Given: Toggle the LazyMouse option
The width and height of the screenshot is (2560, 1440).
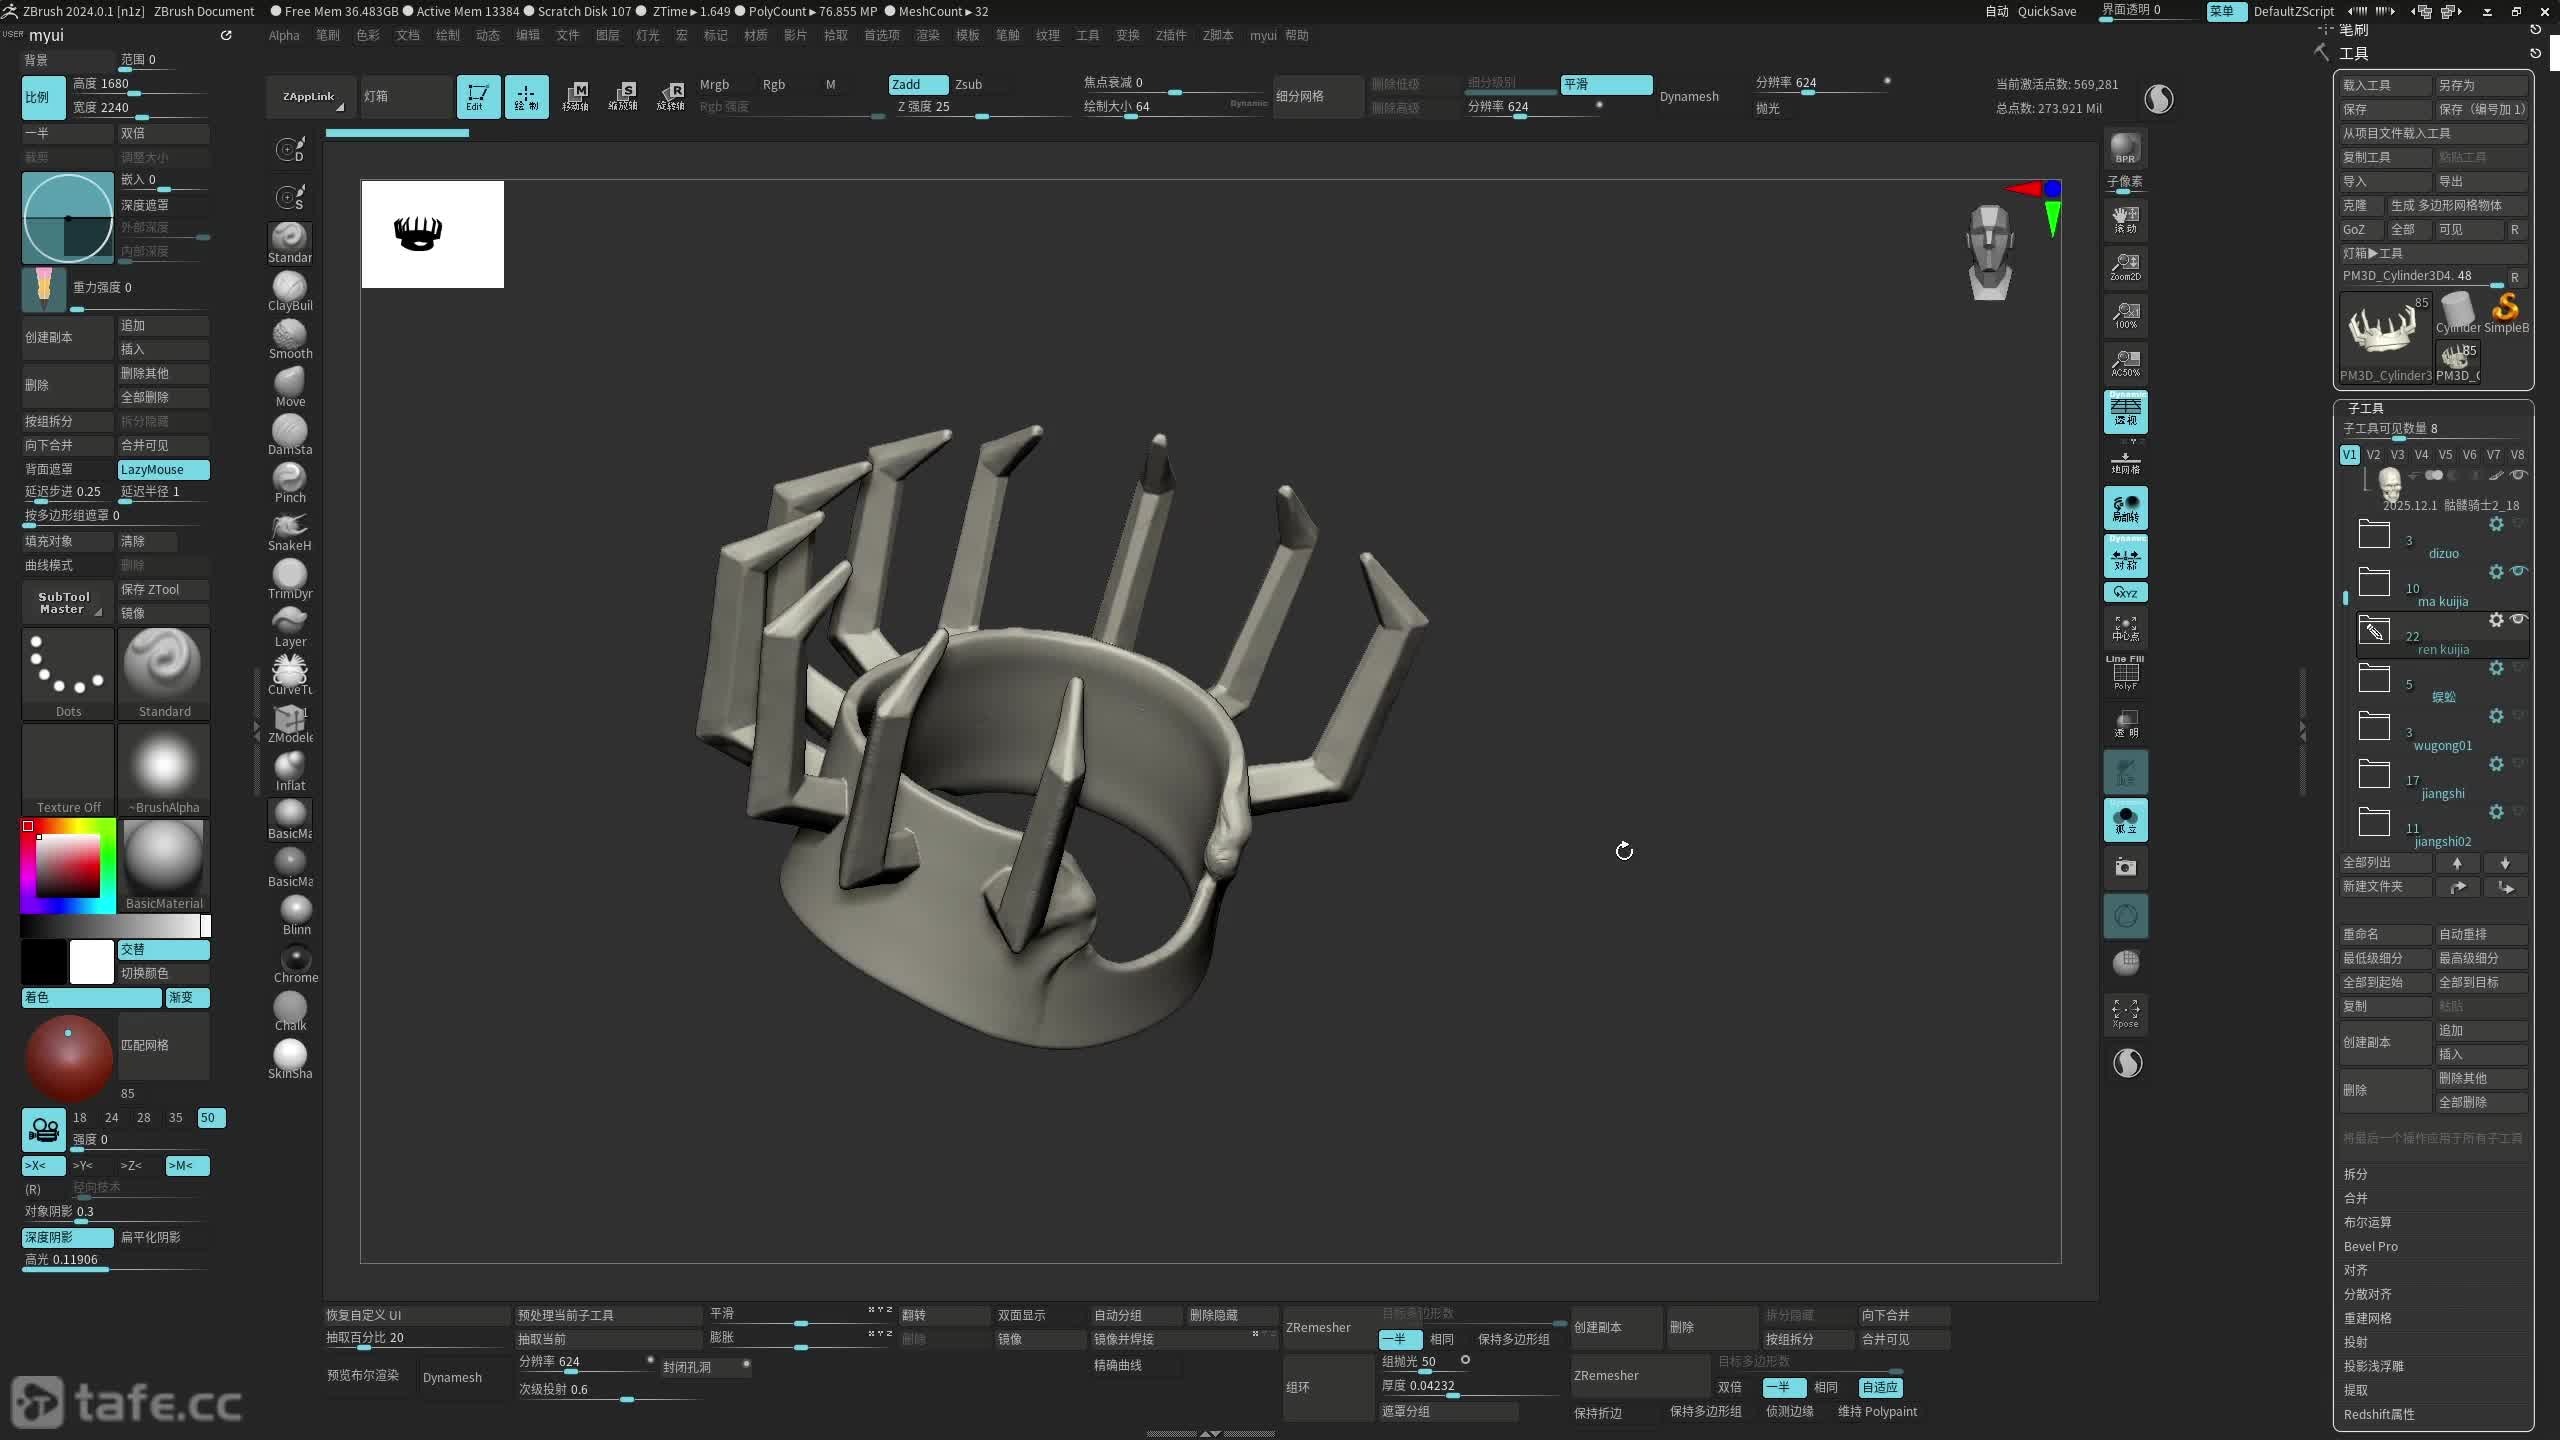Looking at the screenshot, I should pos(163,469).
